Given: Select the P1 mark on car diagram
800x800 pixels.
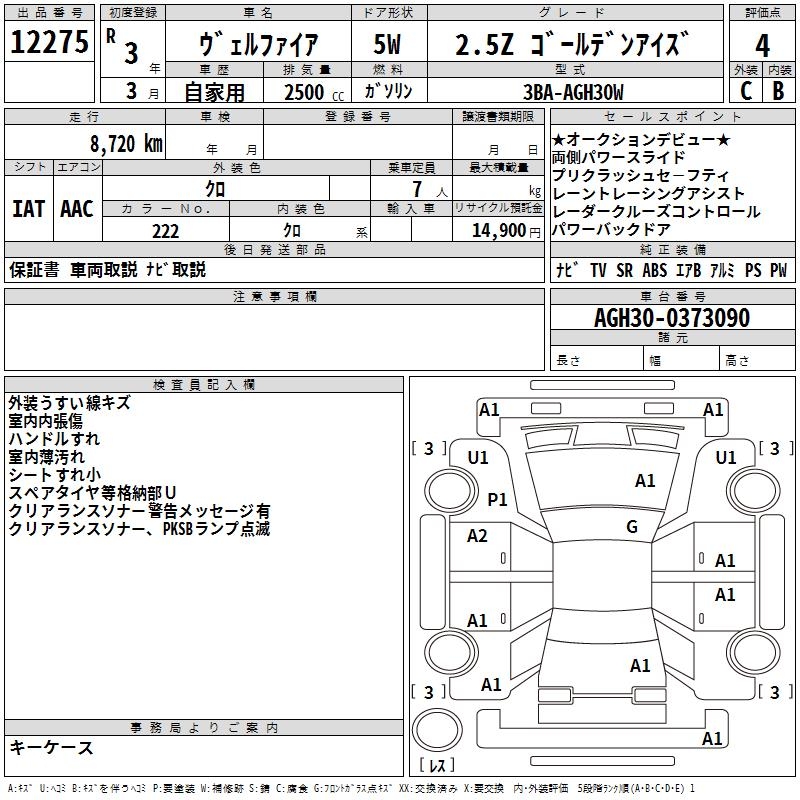Looking at the screenshot, I should pos(497,499).
